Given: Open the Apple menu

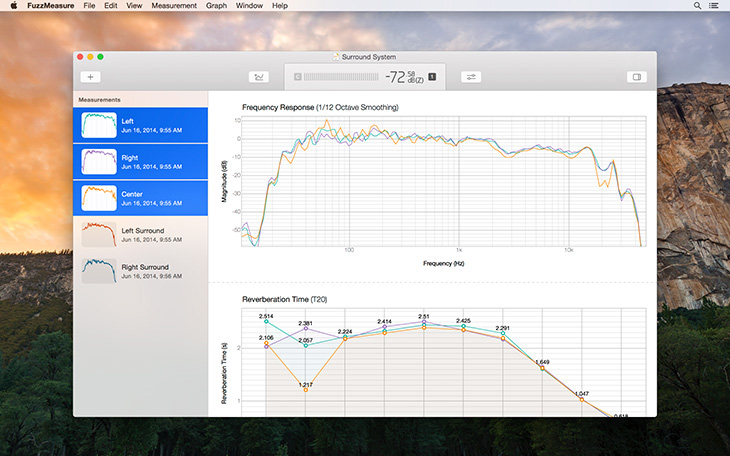Looking at the screenshot, I should (14, 6).
